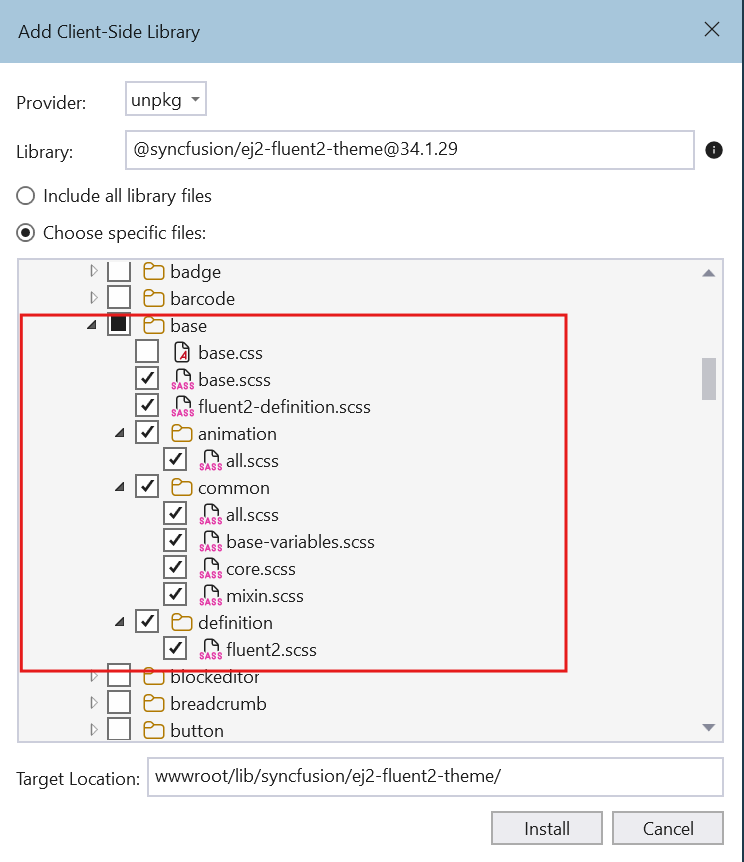
Task: Click the badge folder icon
Action: click(154, 272)
